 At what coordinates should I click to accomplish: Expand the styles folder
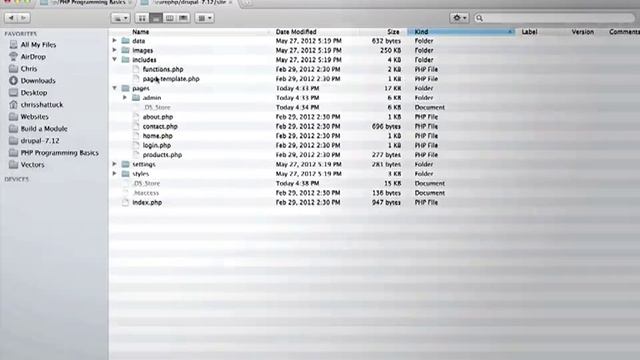(115, 173)
